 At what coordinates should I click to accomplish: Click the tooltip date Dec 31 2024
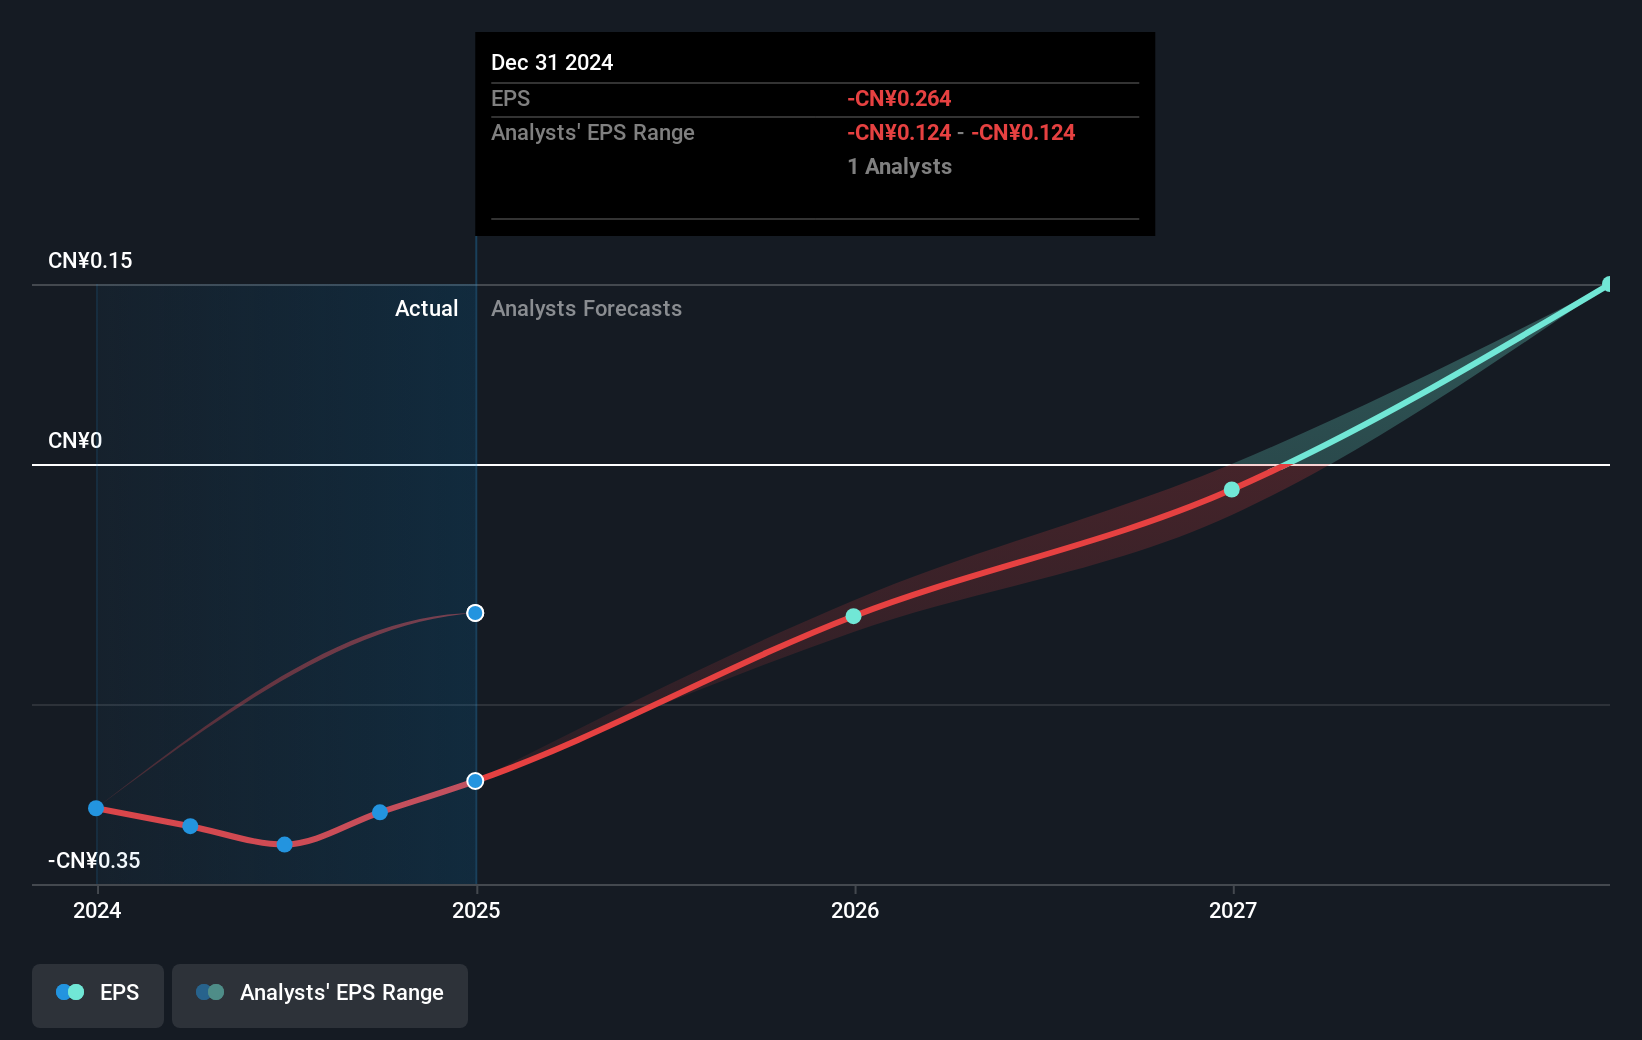tap(552, 62)
